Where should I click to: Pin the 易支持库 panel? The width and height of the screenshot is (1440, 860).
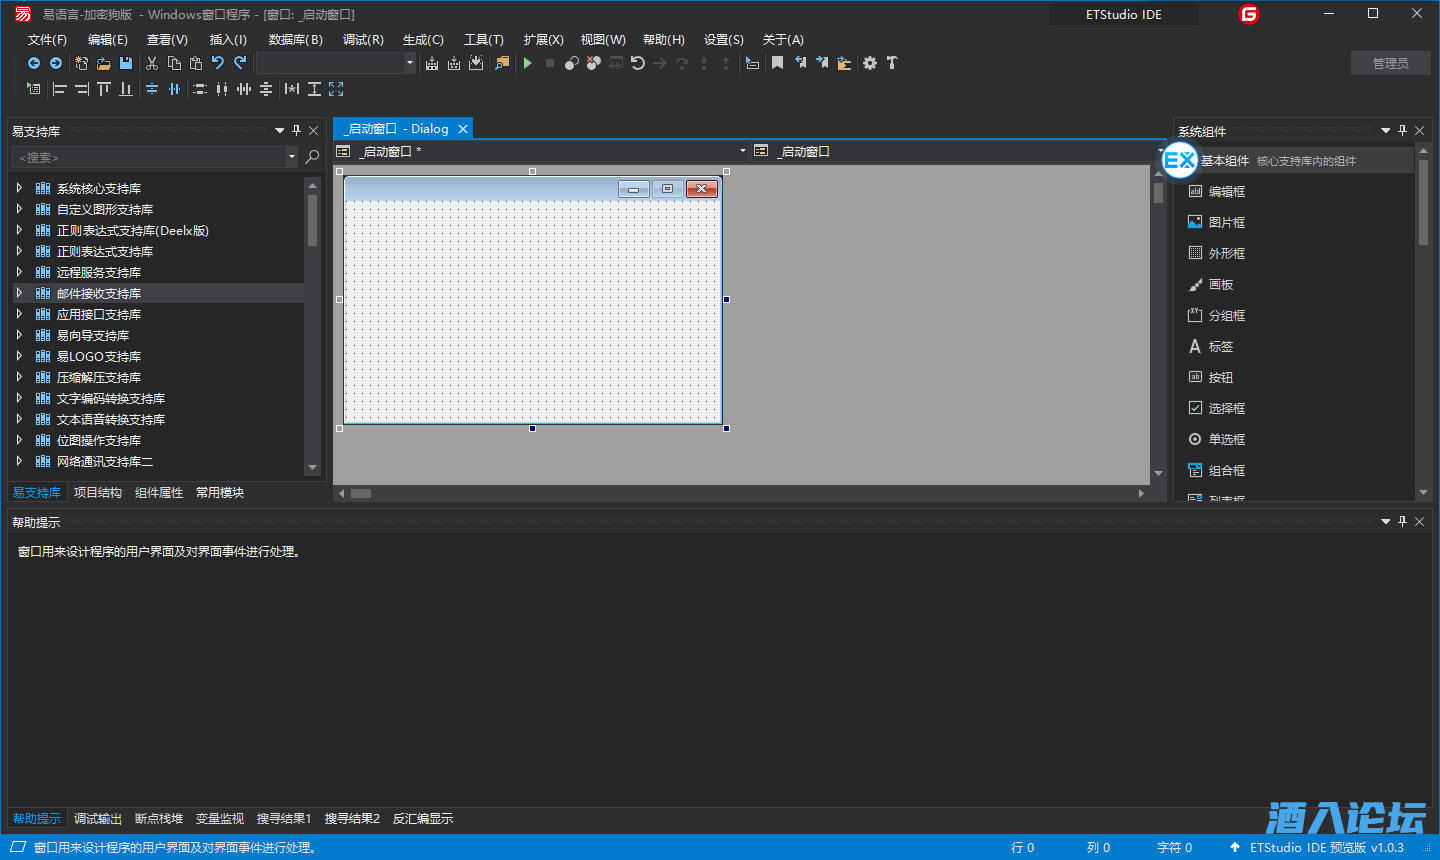(296, 131)
